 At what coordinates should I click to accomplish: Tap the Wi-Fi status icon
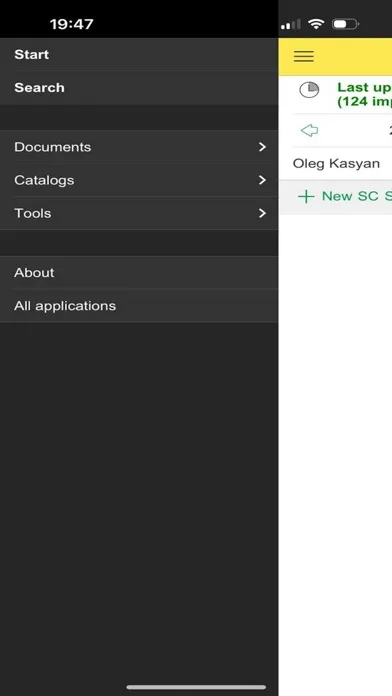tap(316, 24)
